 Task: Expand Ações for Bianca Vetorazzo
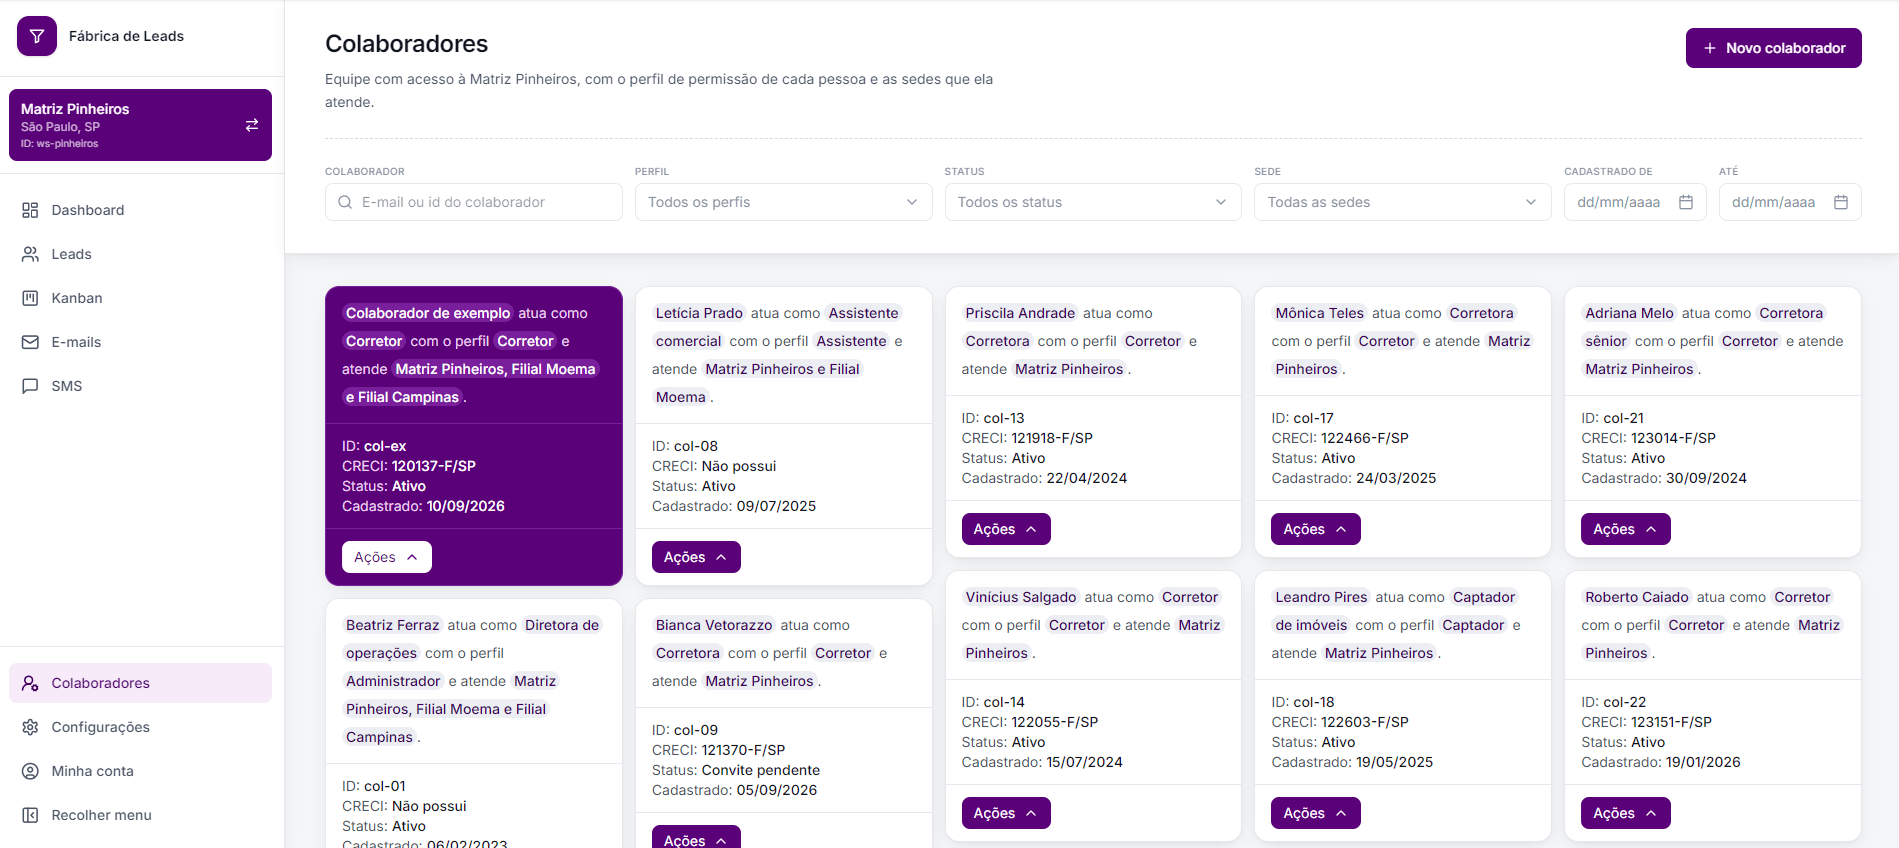tap(696, 837)
